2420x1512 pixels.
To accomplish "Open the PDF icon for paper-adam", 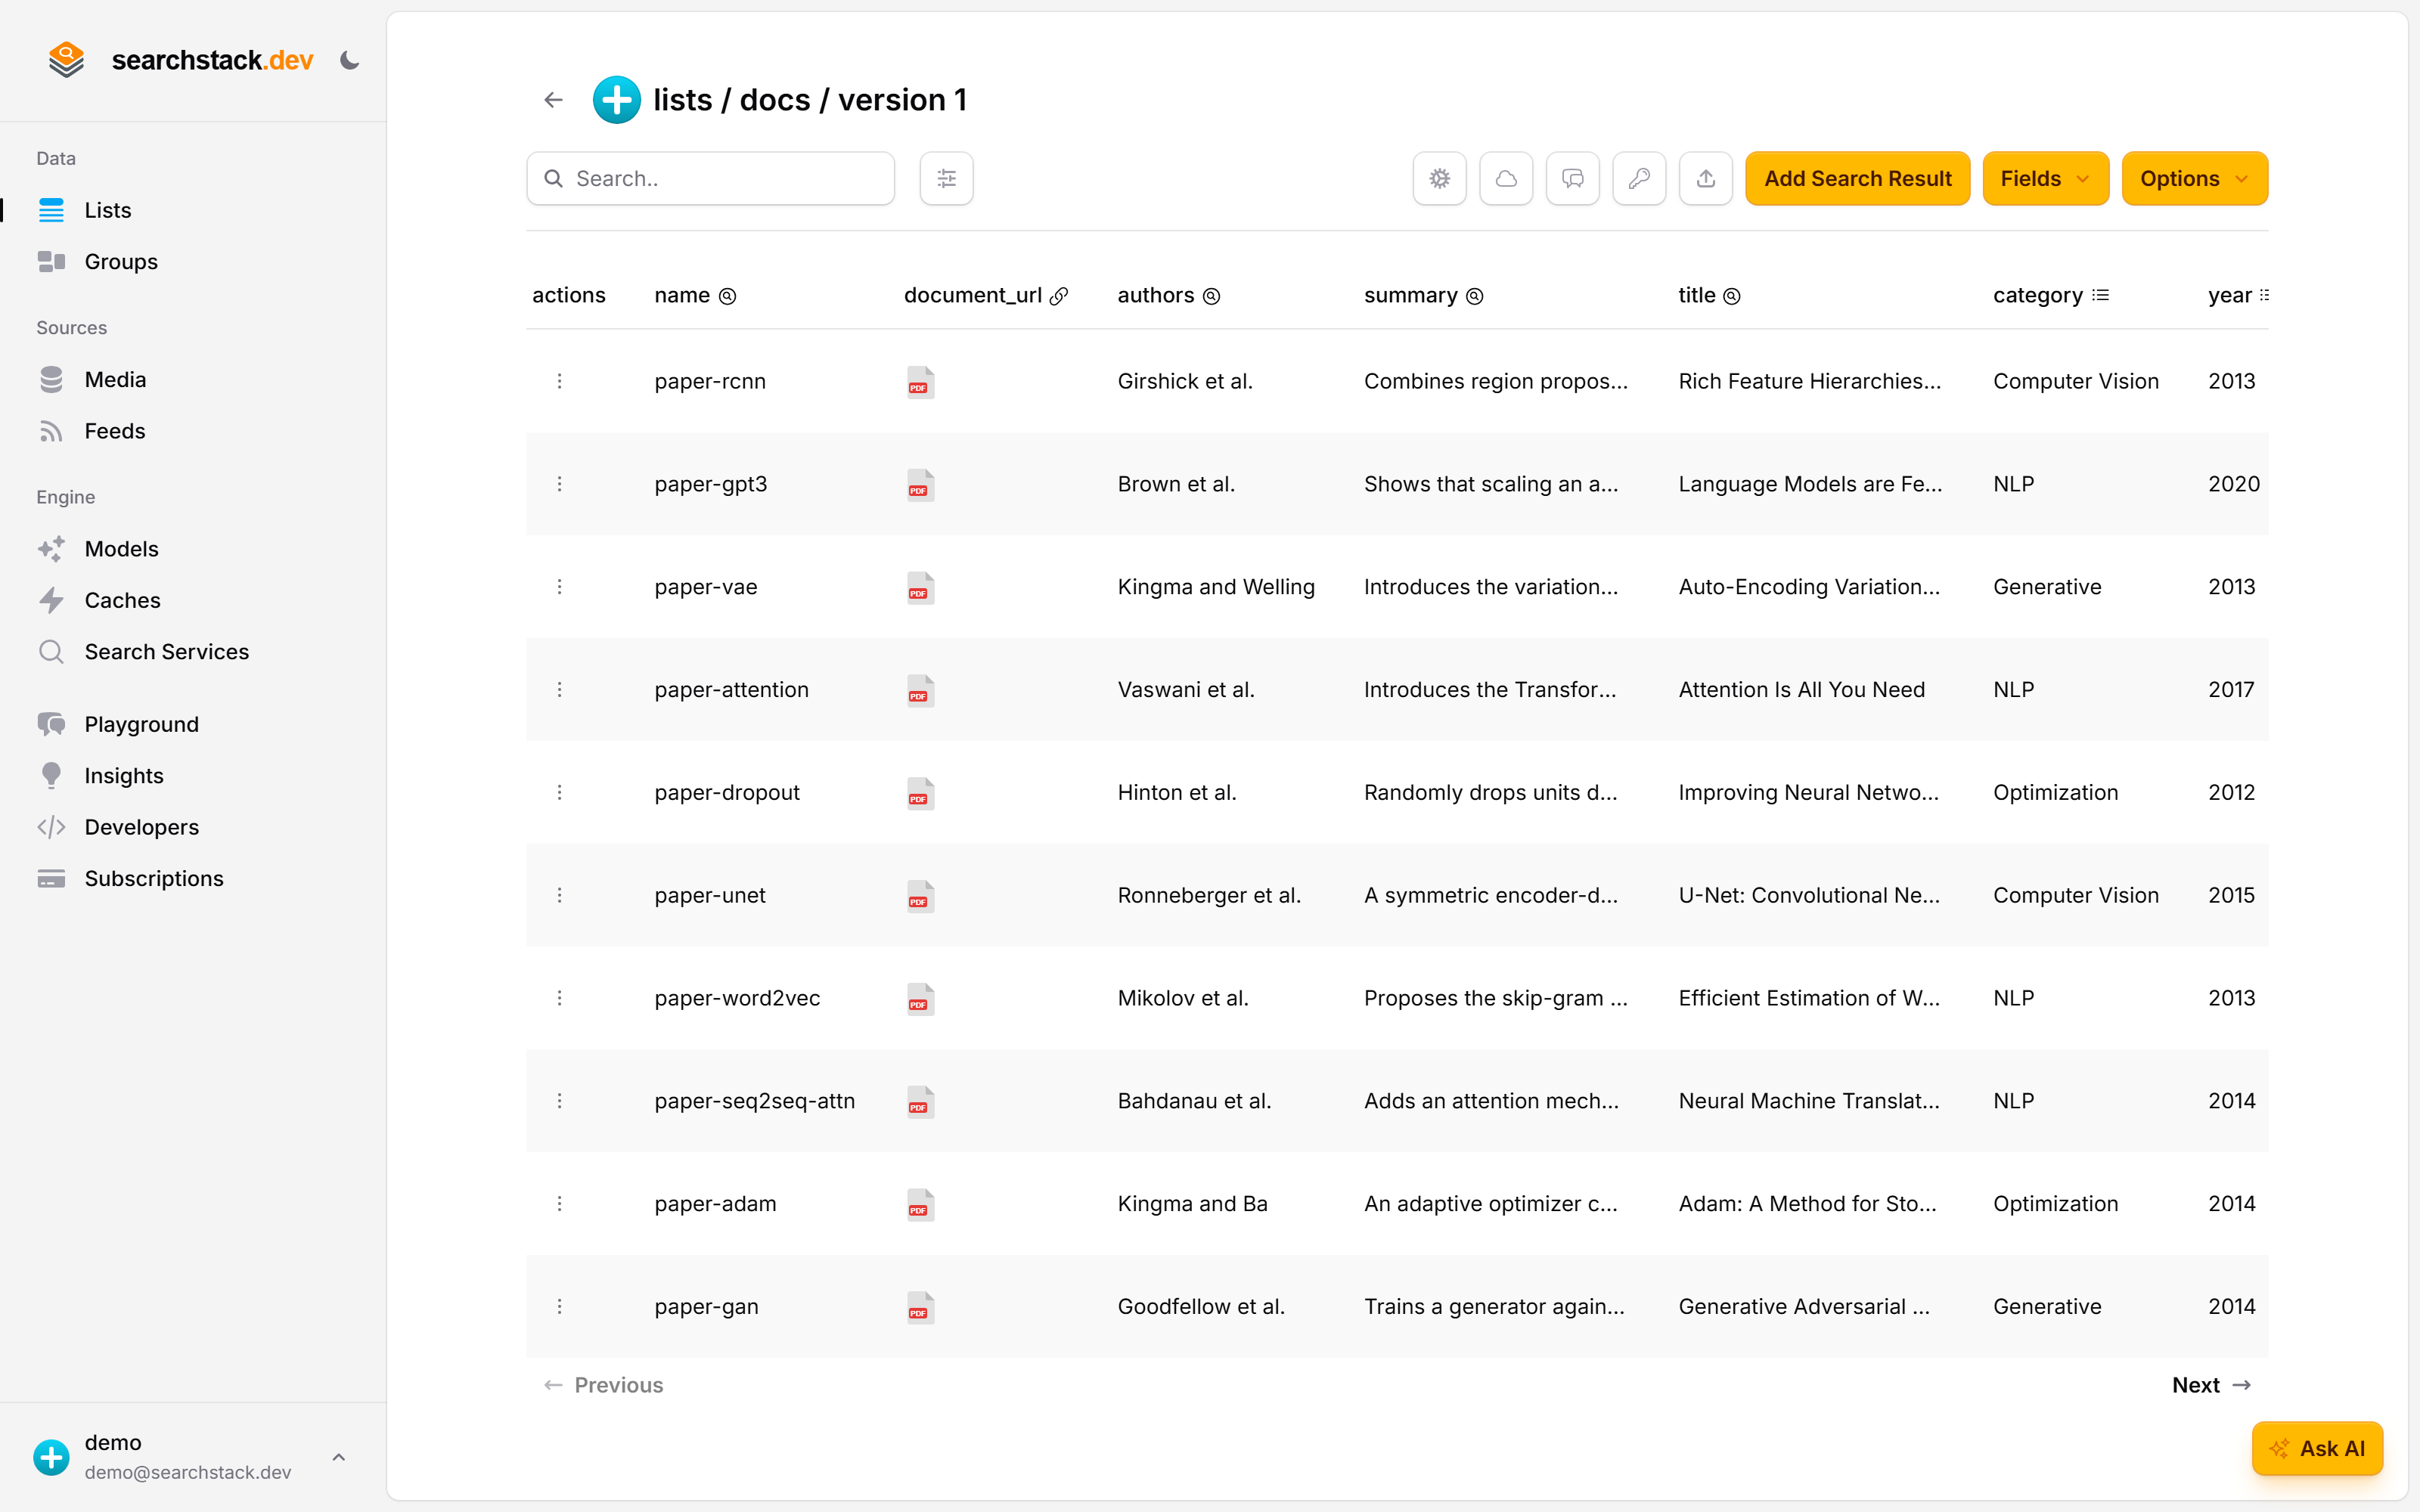I will [x=920, y=1205].
